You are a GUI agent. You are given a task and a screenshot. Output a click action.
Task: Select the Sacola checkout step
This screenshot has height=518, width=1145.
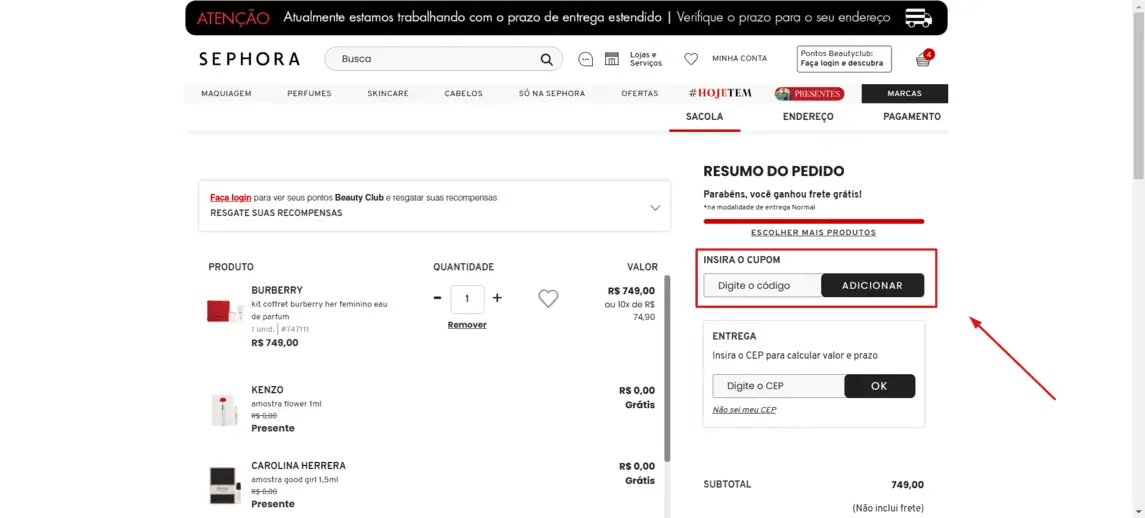tap(705, 117)
